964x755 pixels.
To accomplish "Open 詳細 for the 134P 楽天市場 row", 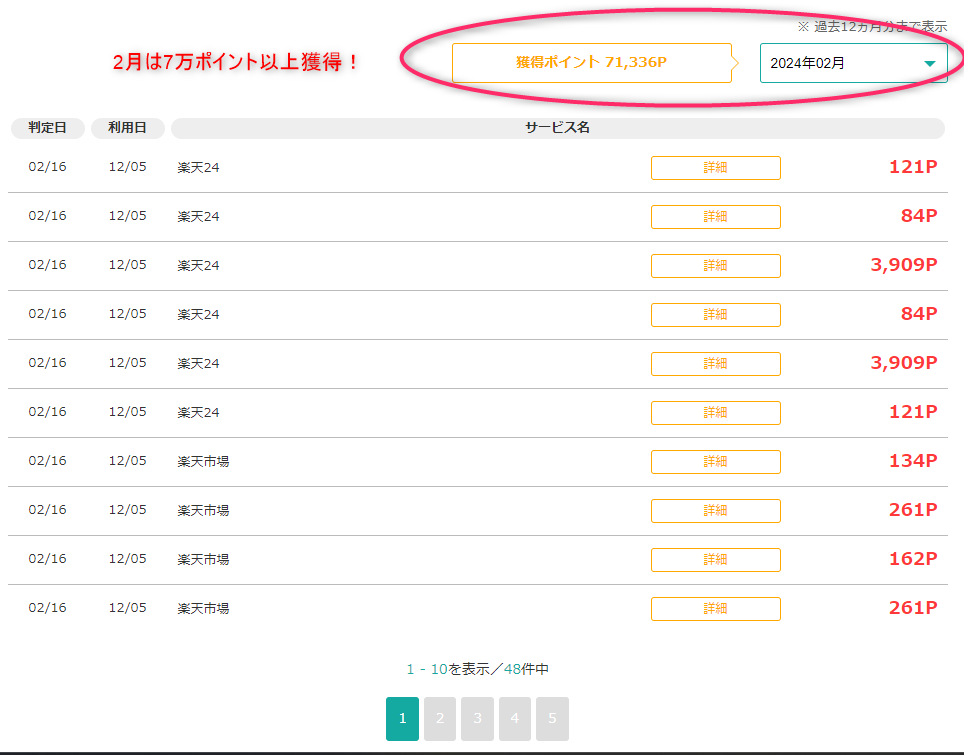I will tap(716, 462).
